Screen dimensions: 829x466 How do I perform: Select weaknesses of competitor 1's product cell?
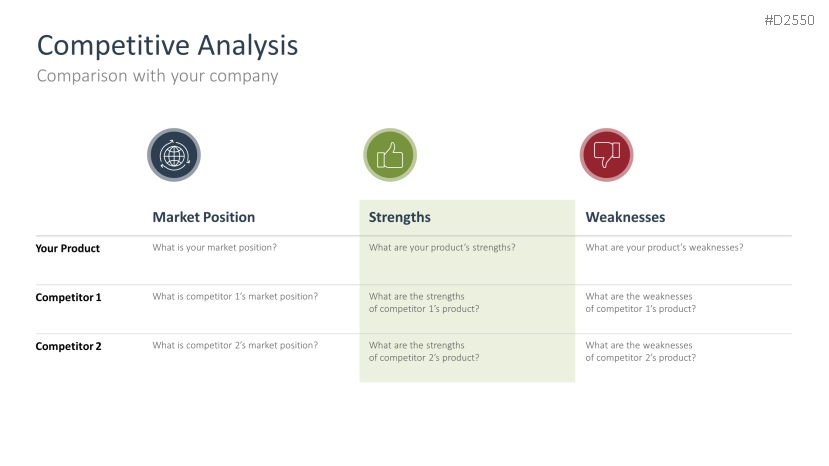(x=640, y=302)
